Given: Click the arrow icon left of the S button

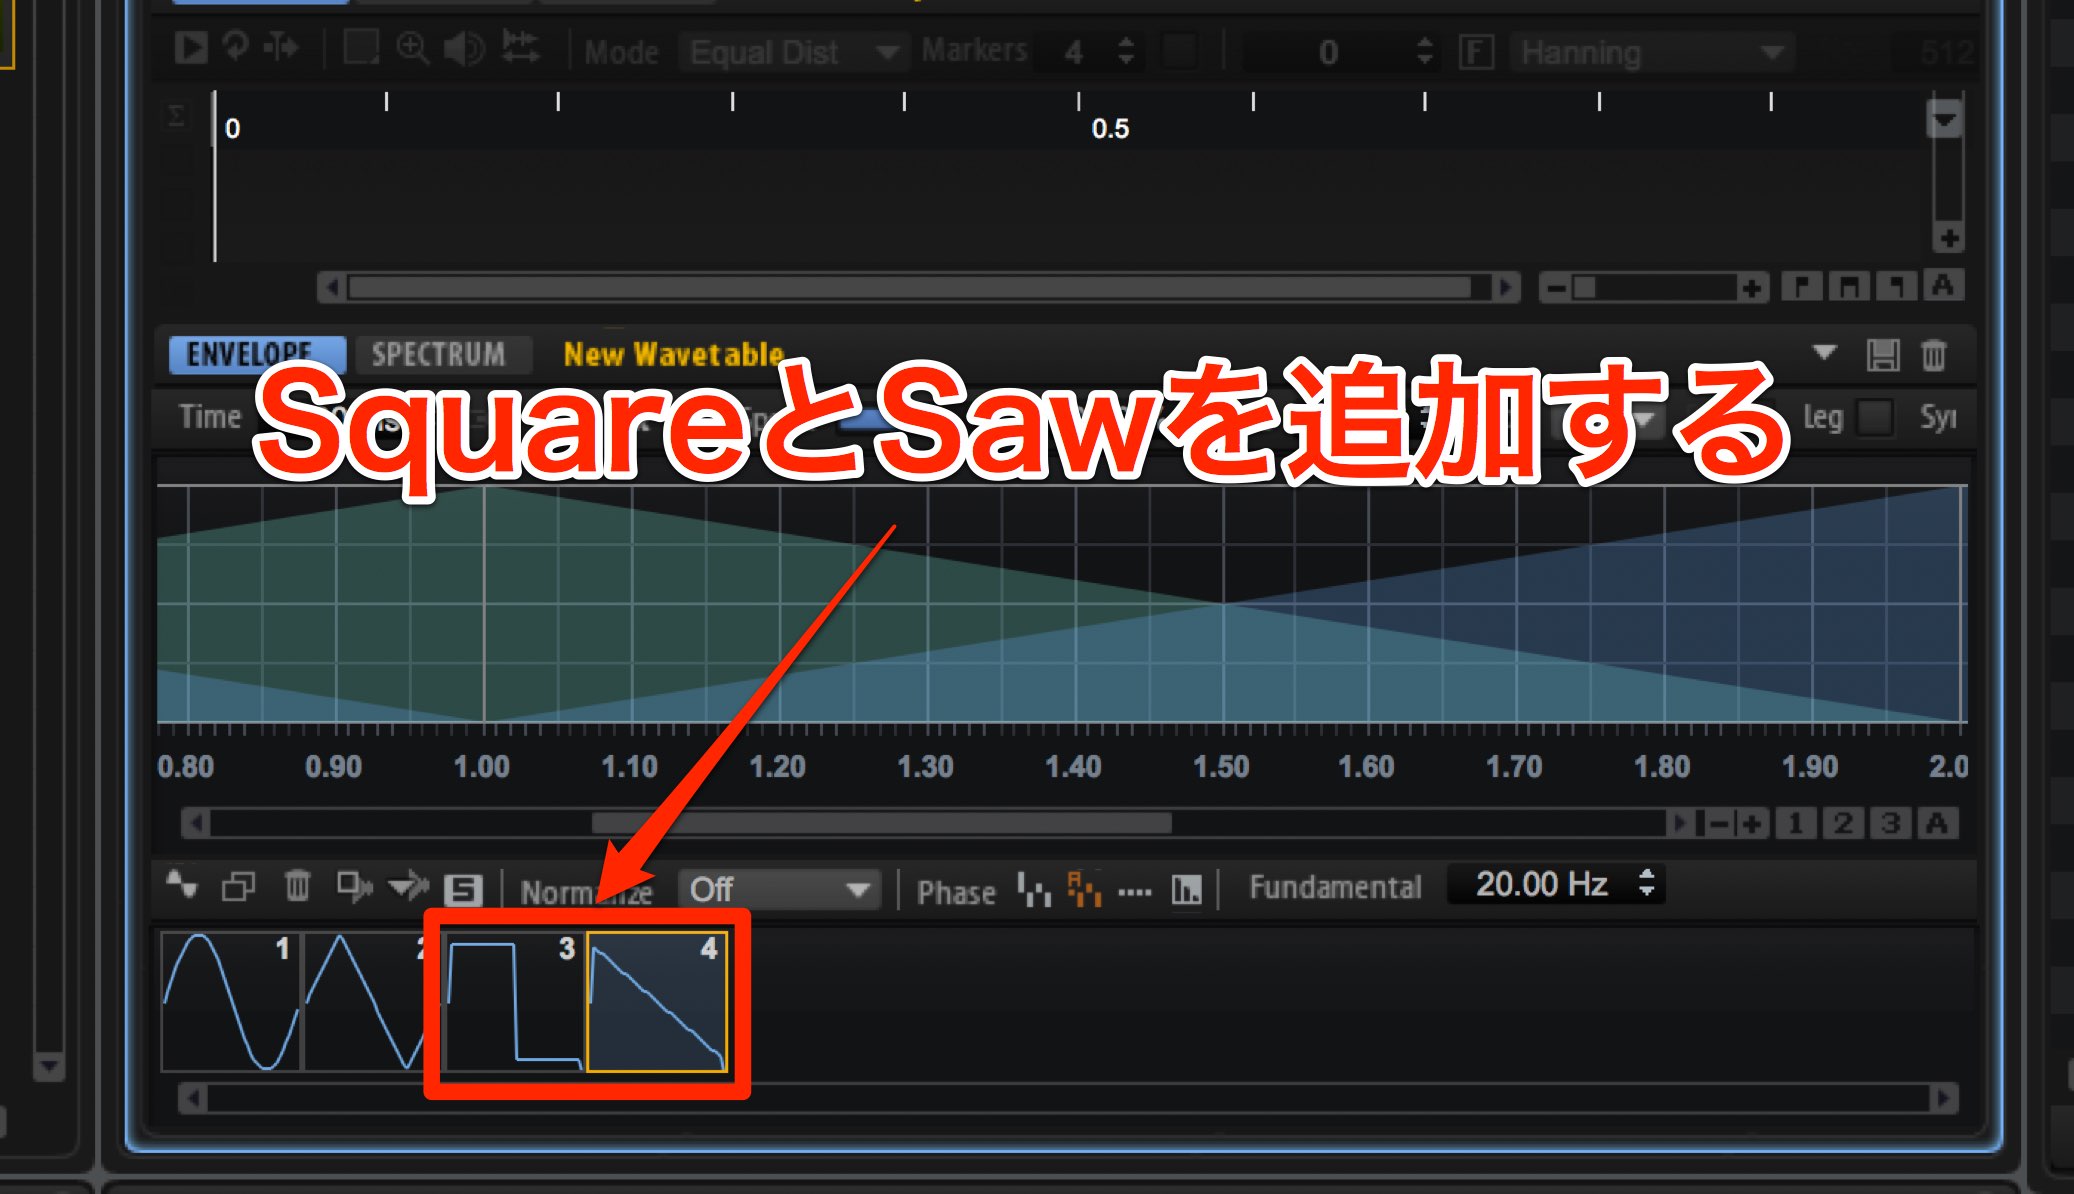Looking at the screenshot, I should pyautogui.click(x=408, y=886).
